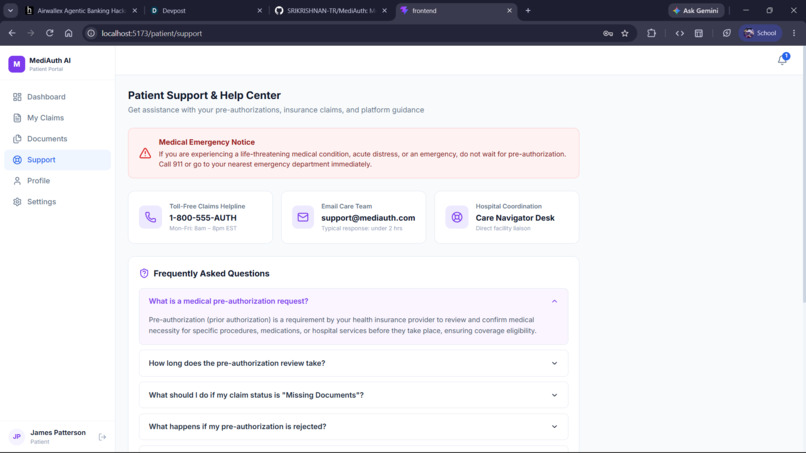The image size is (806, 453).
Task: Open the notifications bell icon
Action: 782,60
